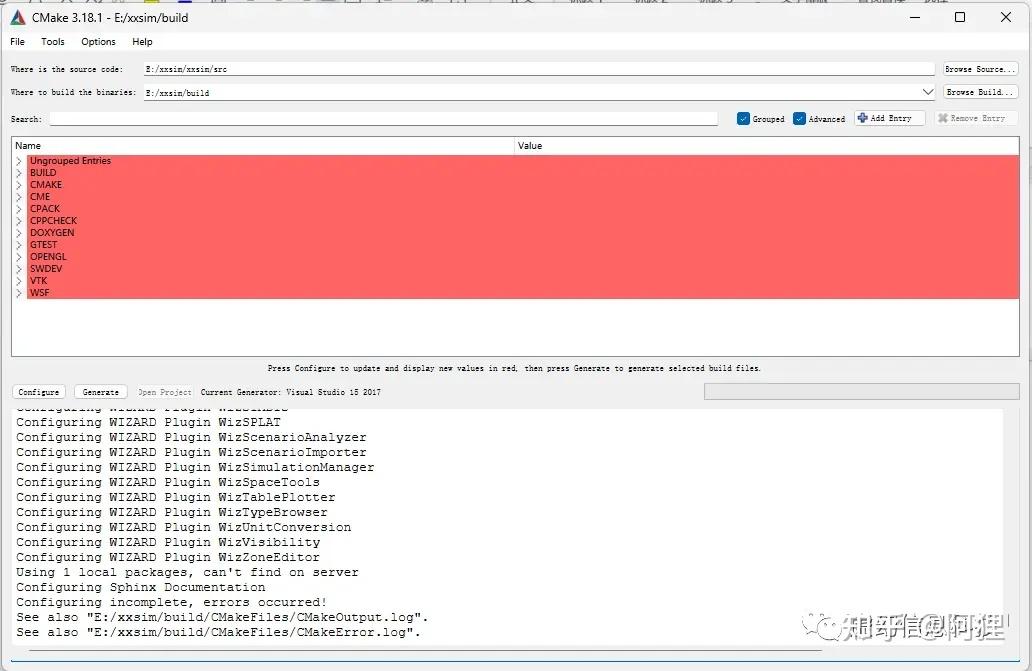Click the CMakeError.log output line
The width and height of the screenshot is (1032, 671).
(219, 632)
